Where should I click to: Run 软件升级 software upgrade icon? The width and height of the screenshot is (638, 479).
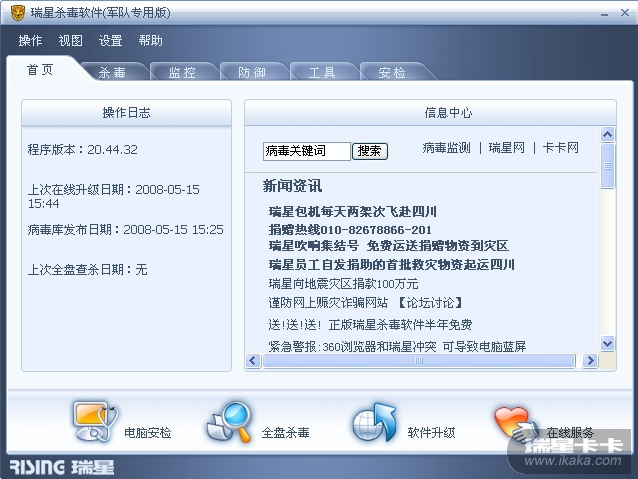click(374, 422)
